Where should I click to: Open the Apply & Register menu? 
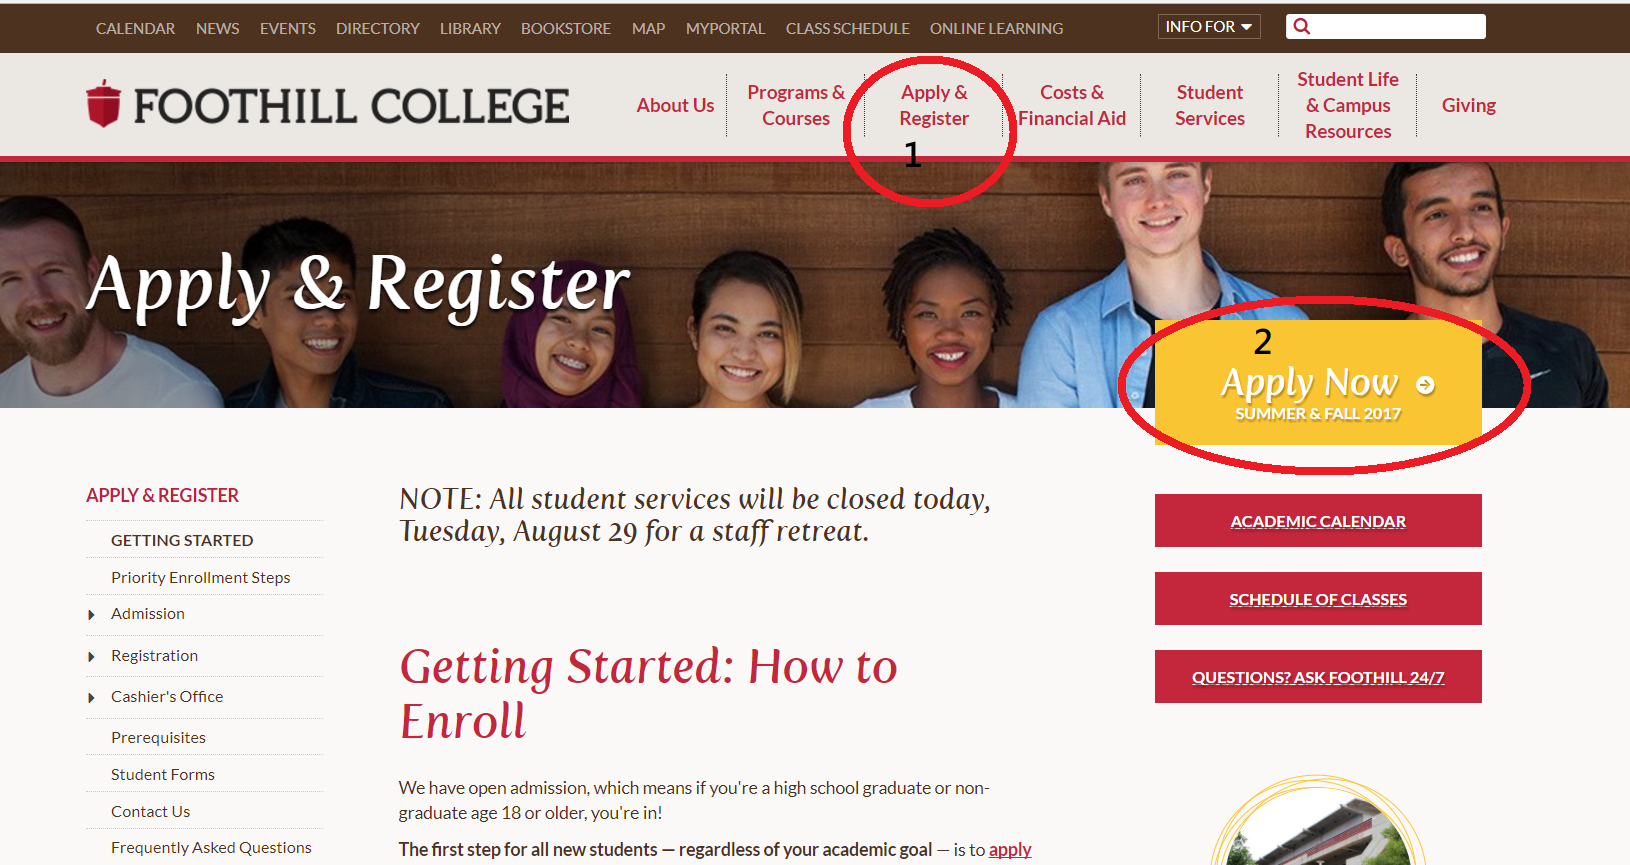tap(934, 105)
